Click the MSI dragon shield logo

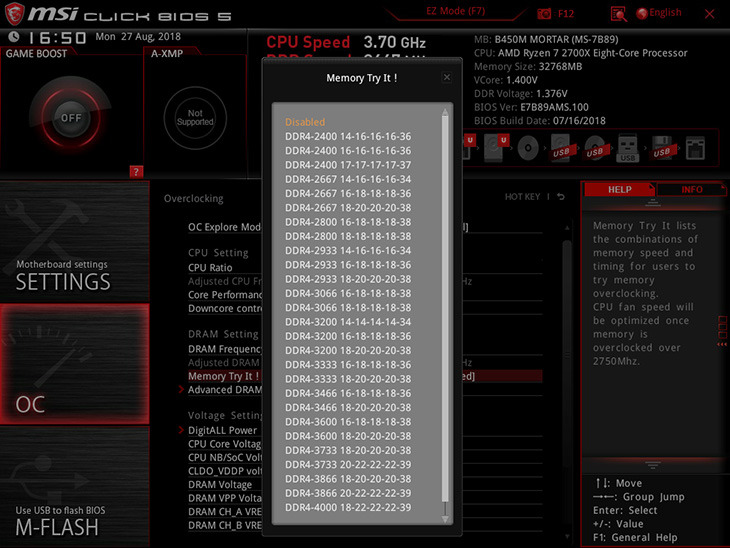coord(16,14)
